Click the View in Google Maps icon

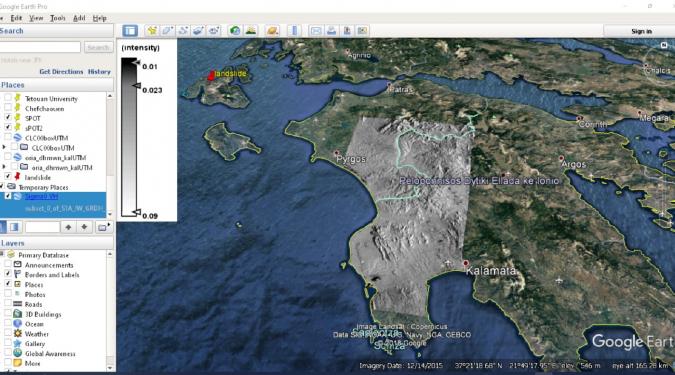[362, 31]
